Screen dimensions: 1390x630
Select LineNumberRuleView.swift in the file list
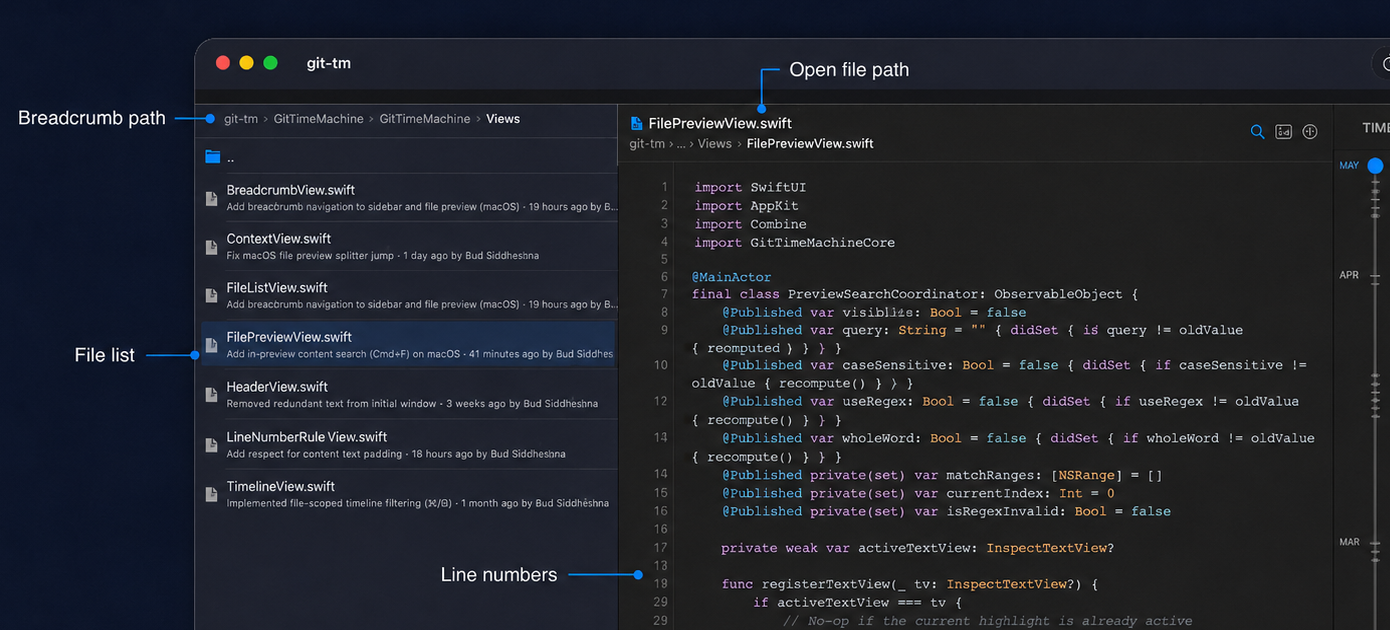pos(409,445)
